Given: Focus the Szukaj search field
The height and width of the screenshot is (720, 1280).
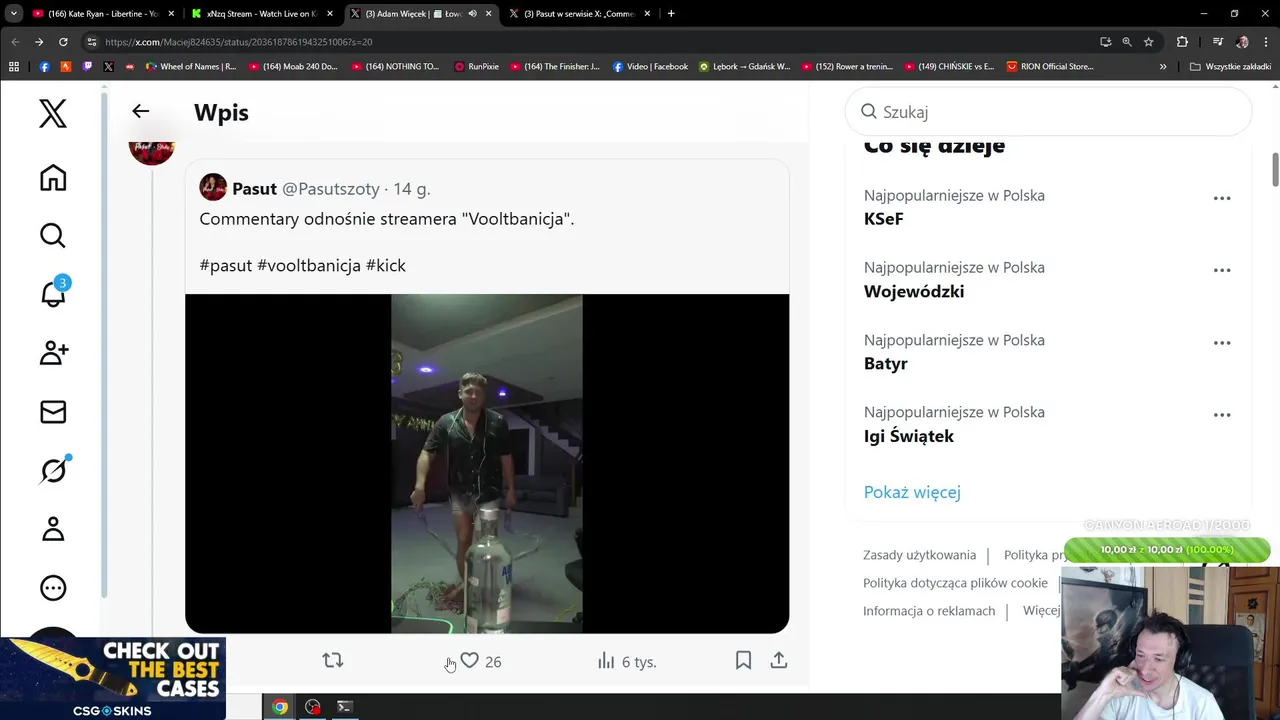Looking at the screenshot, I should [1048, 112].
